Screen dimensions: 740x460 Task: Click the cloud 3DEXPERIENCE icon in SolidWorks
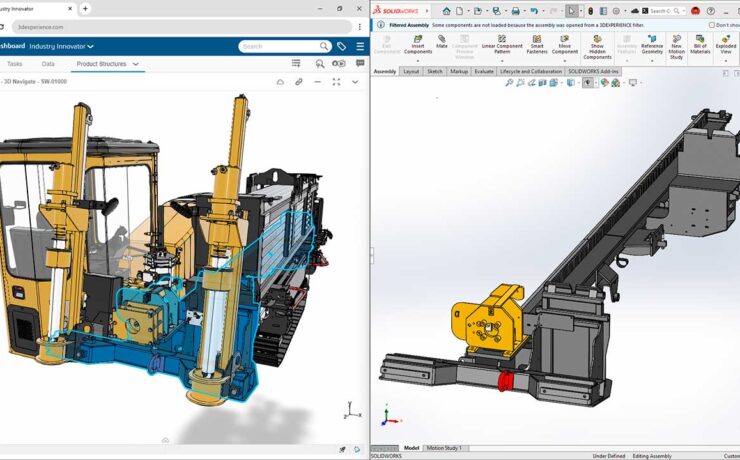click(635, 11)
